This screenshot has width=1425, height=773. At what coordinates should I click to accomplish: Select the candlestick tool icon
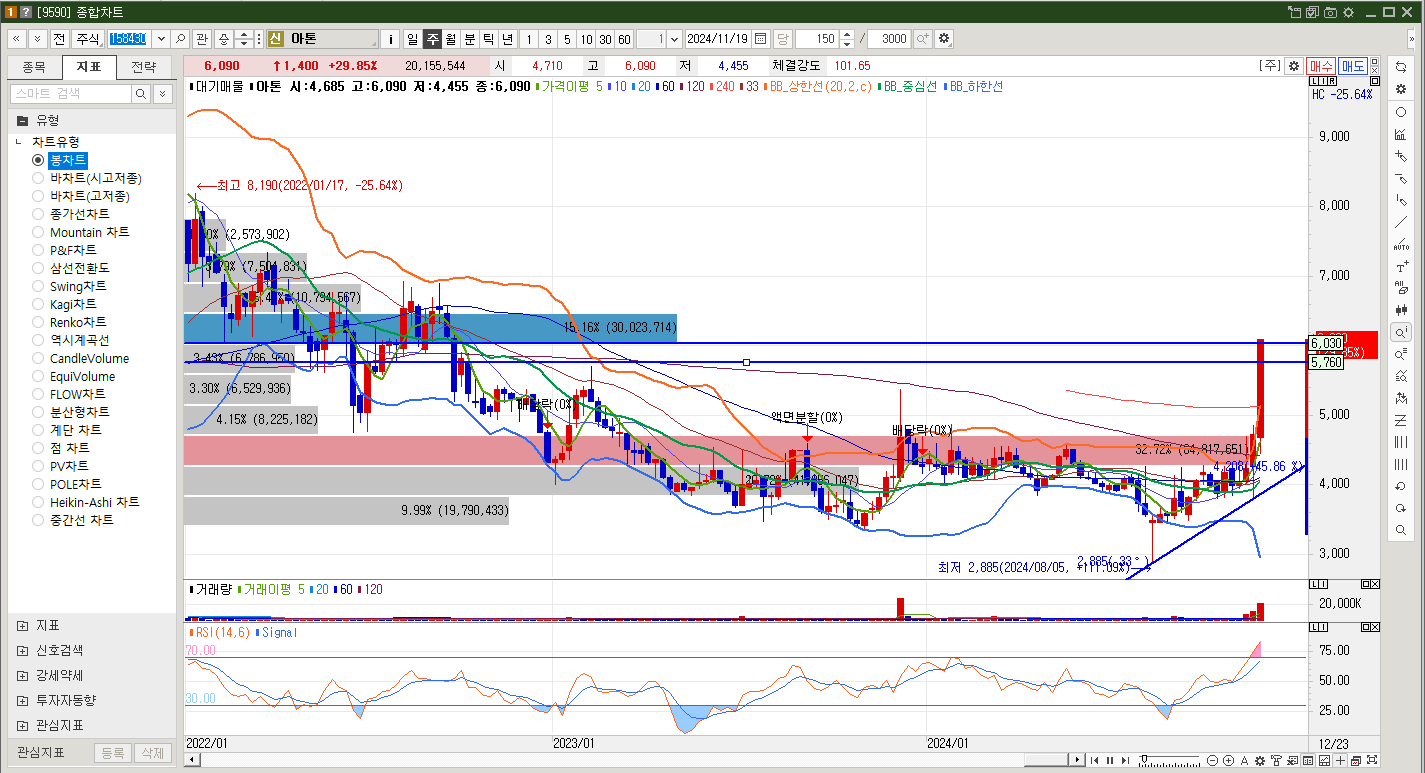click(x=1401, y=310)
